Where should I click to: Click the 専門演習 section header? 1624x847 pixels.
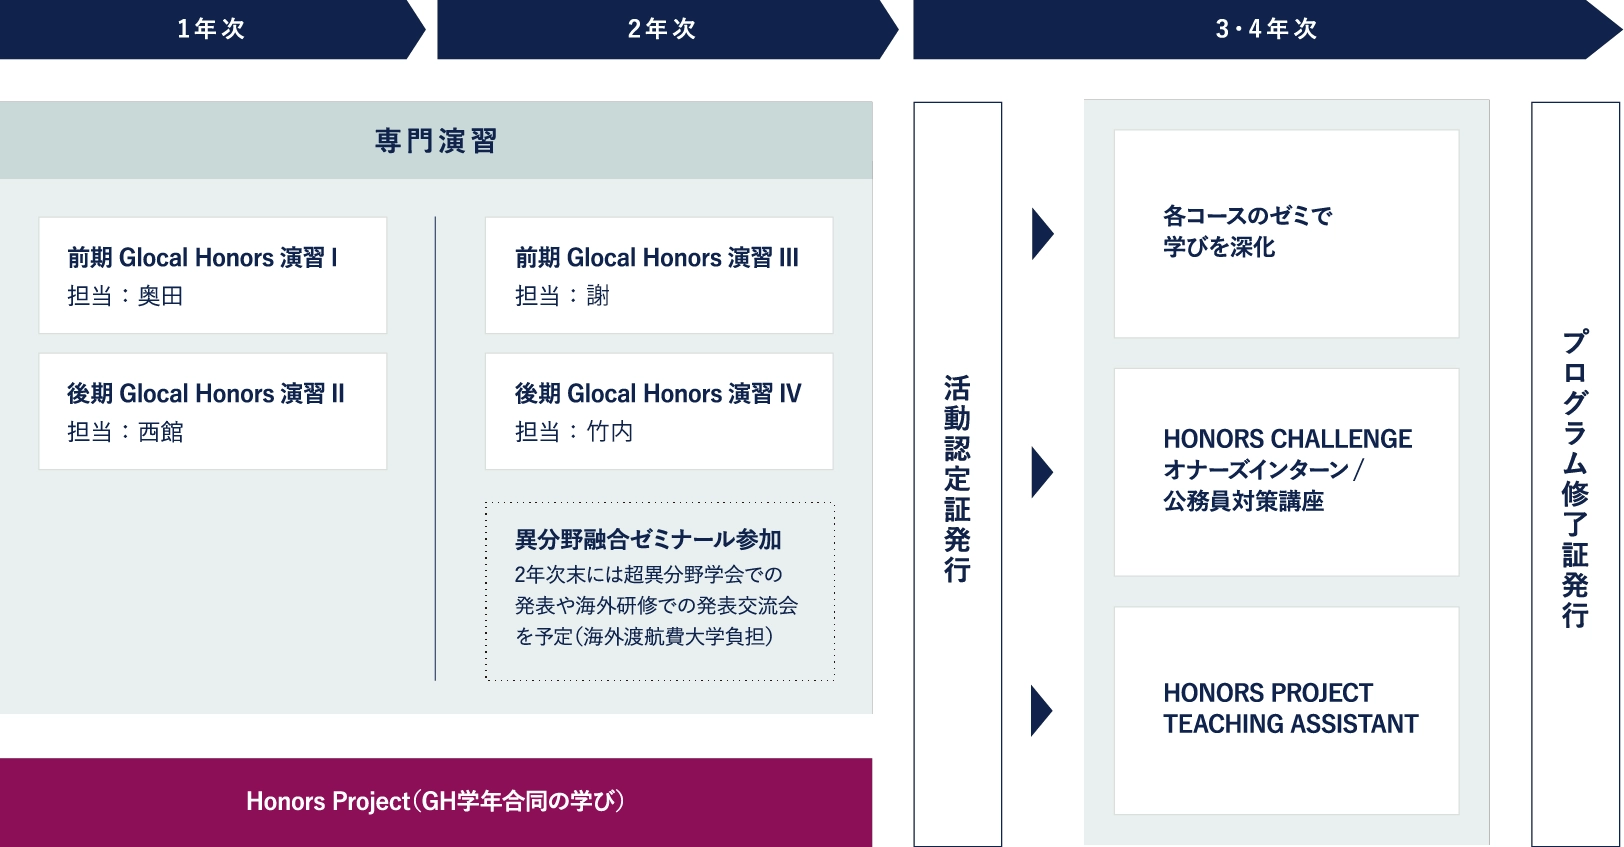pos(436,141)
